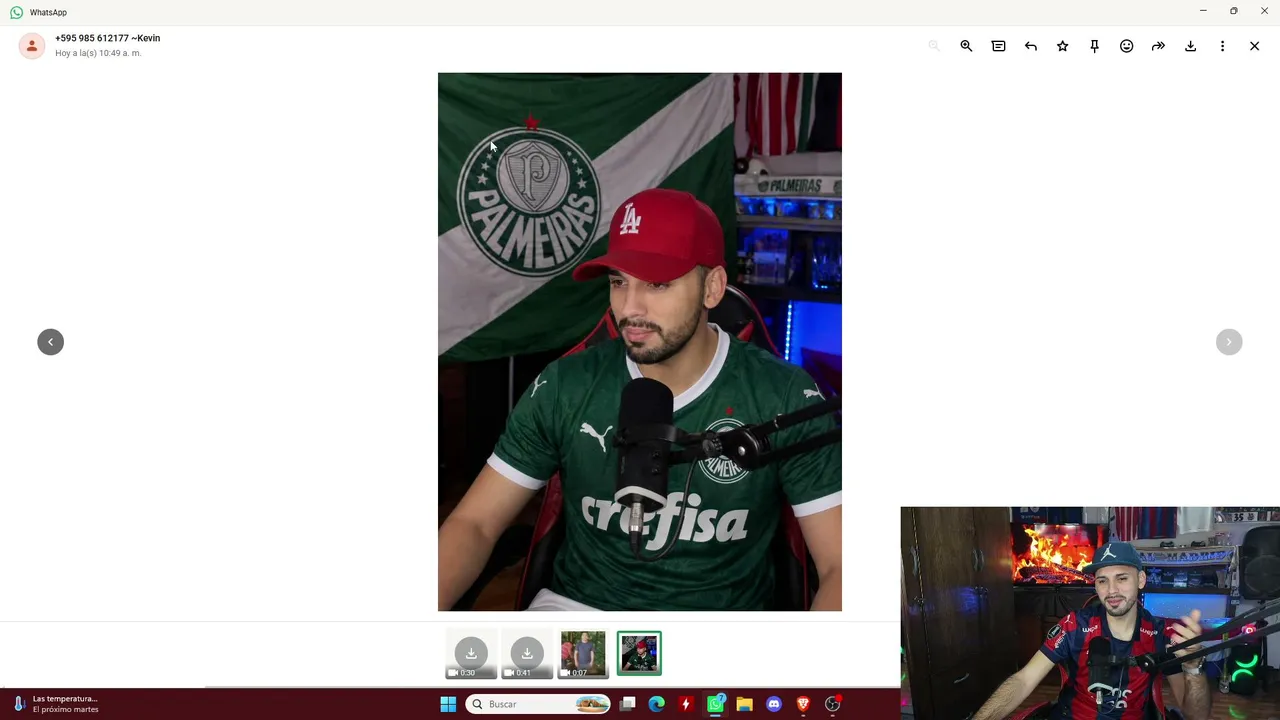Image resolution: width=1280 pixels, height=720 pixels.
Task: Restore down the WhatsApp window
Action: (x=1233, y=11)
